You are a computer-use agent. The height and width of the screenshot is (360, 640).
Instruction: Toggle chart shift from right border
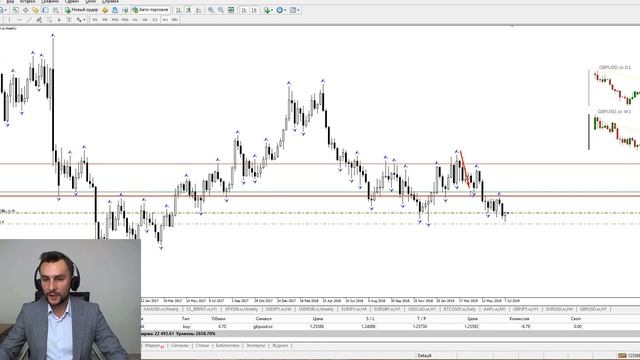(254, 10)
